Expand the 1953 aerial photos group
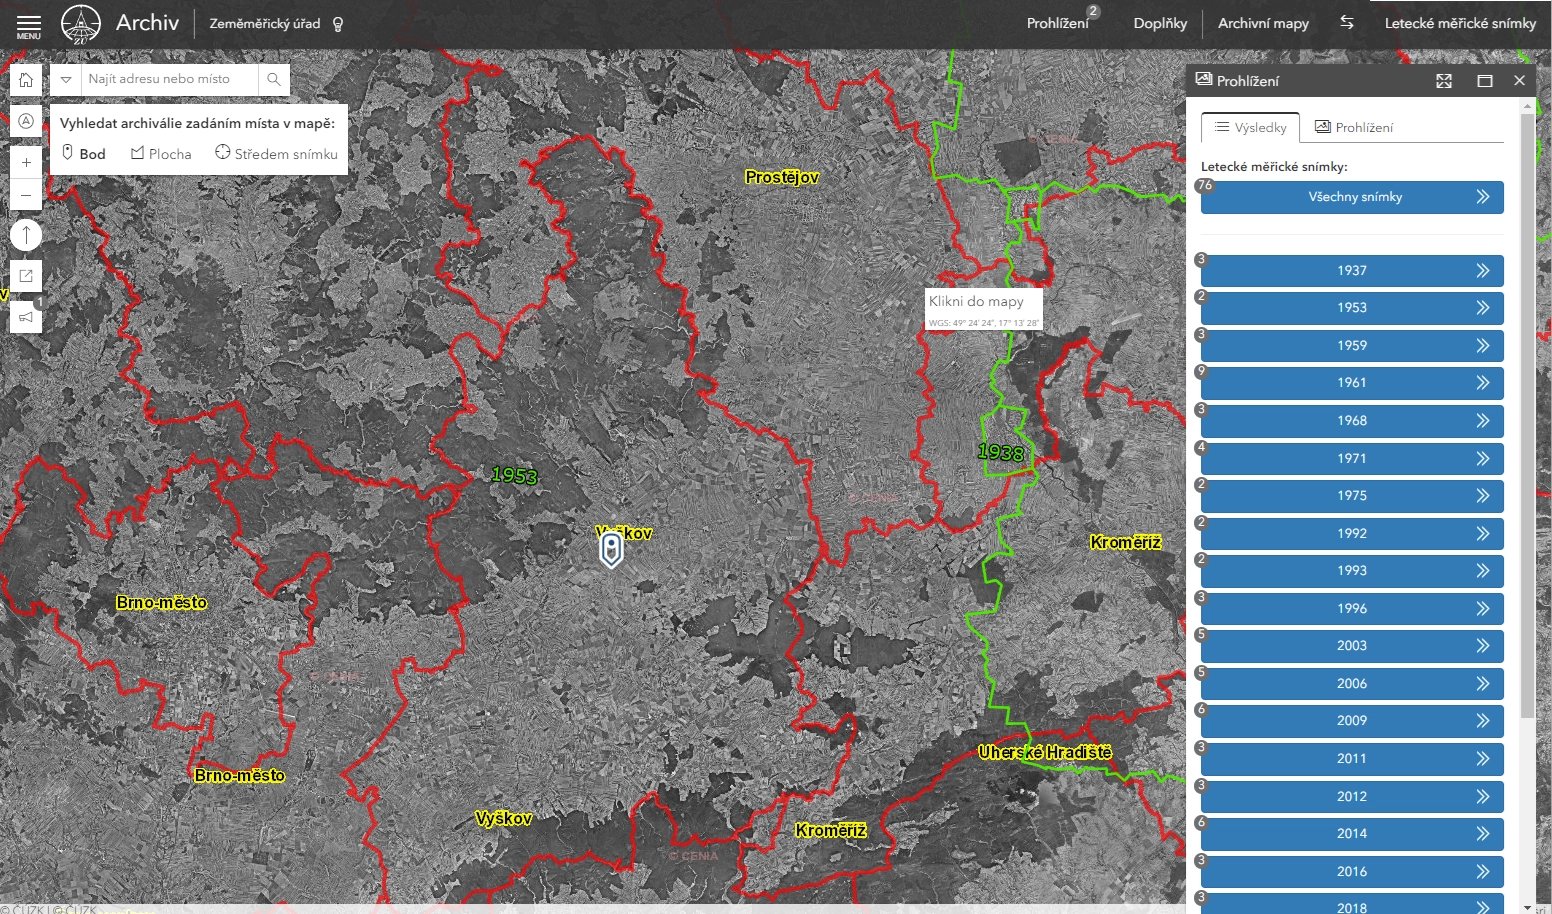1552x914 pixels. point(1352,308)
